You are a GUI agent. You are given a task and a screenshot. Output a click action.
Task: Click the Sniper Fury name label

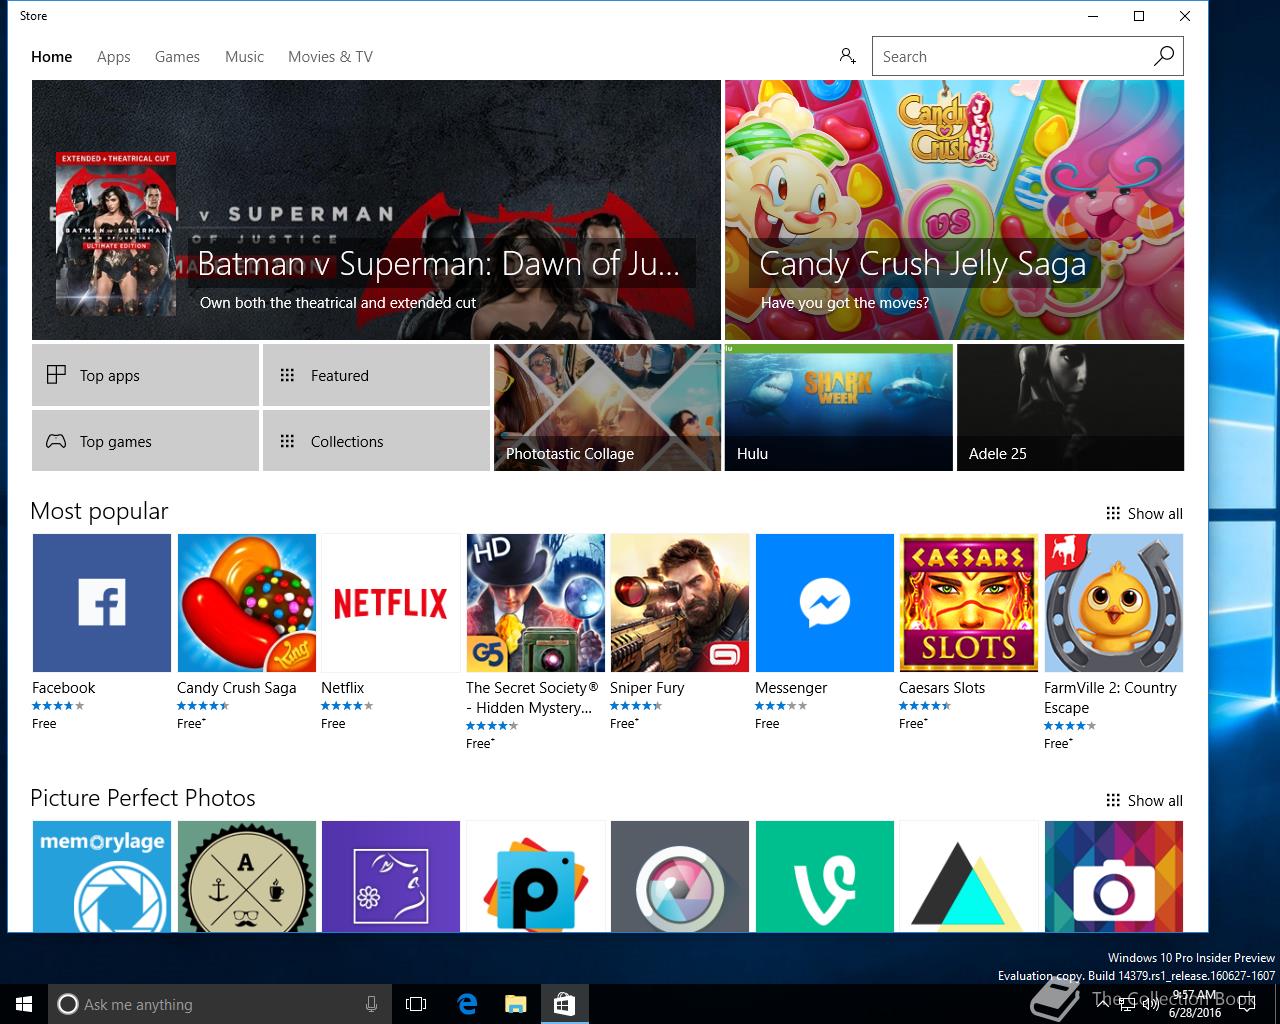click(x=647, y=688)
